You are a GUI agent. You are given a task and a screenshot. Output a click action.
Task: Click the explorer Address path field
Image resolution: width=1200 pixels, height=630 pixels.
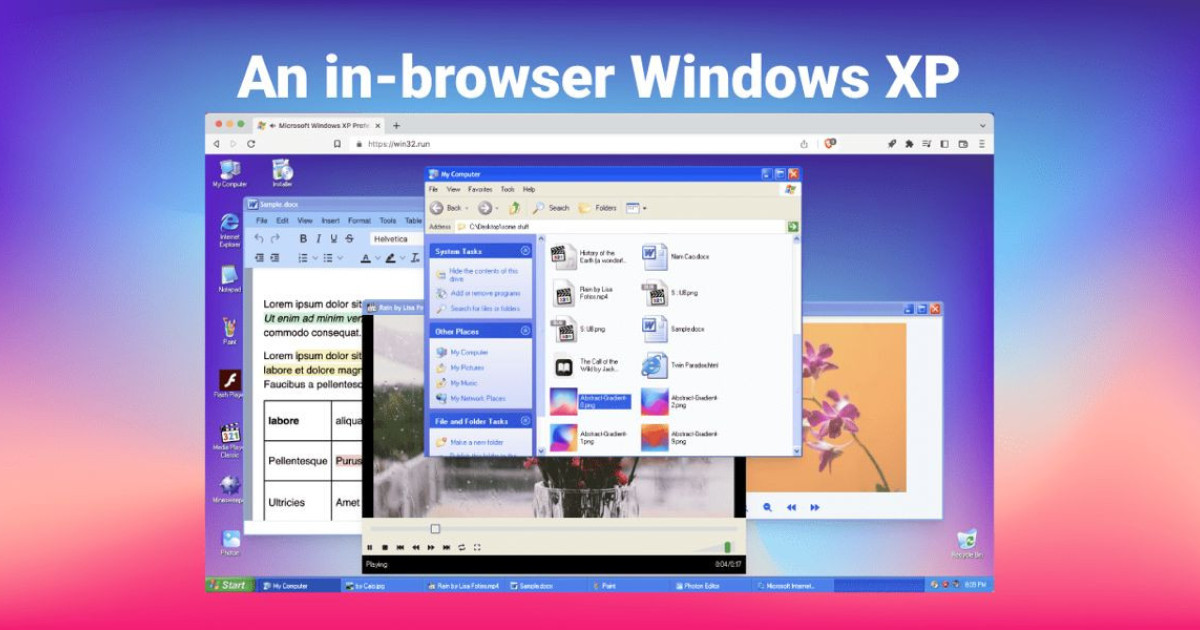[620, 227]
